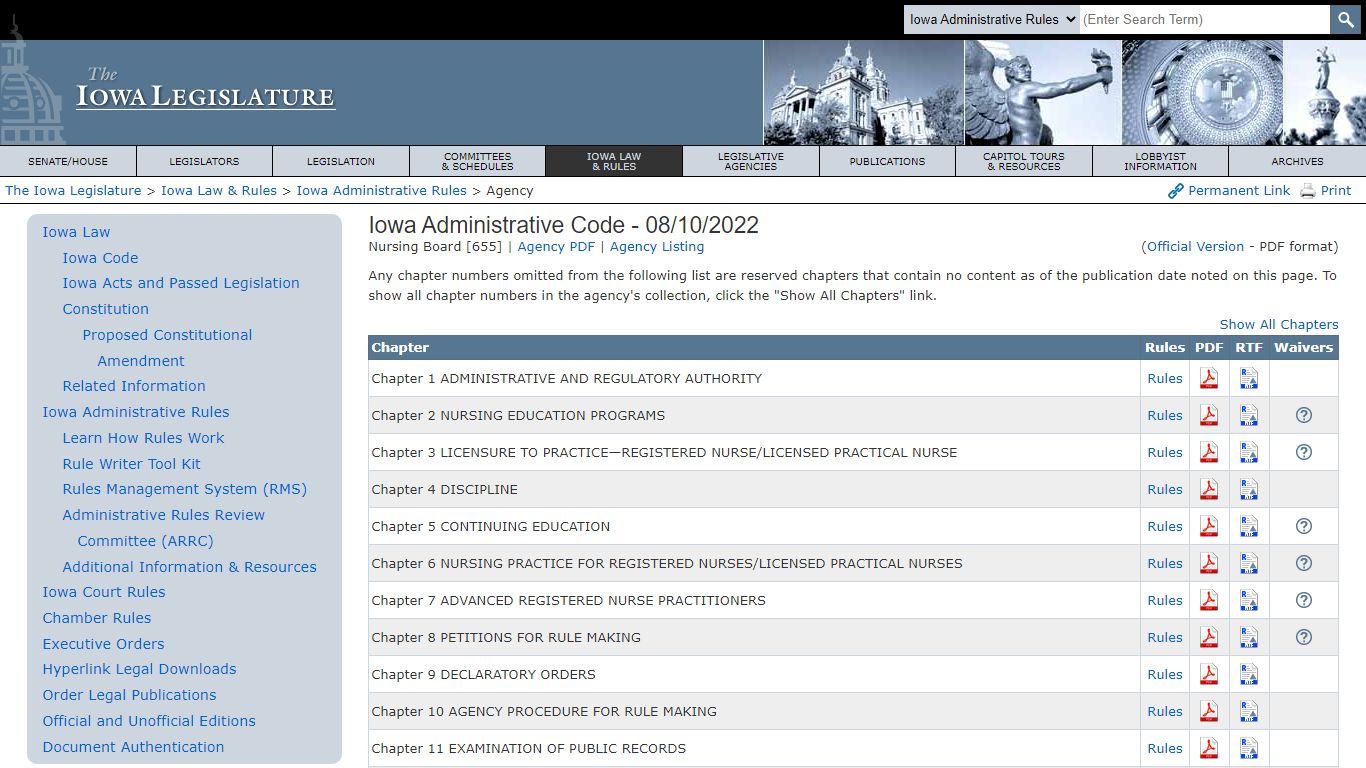
Task: Click the printer icon next to Print
Action: pos(1307,191)
